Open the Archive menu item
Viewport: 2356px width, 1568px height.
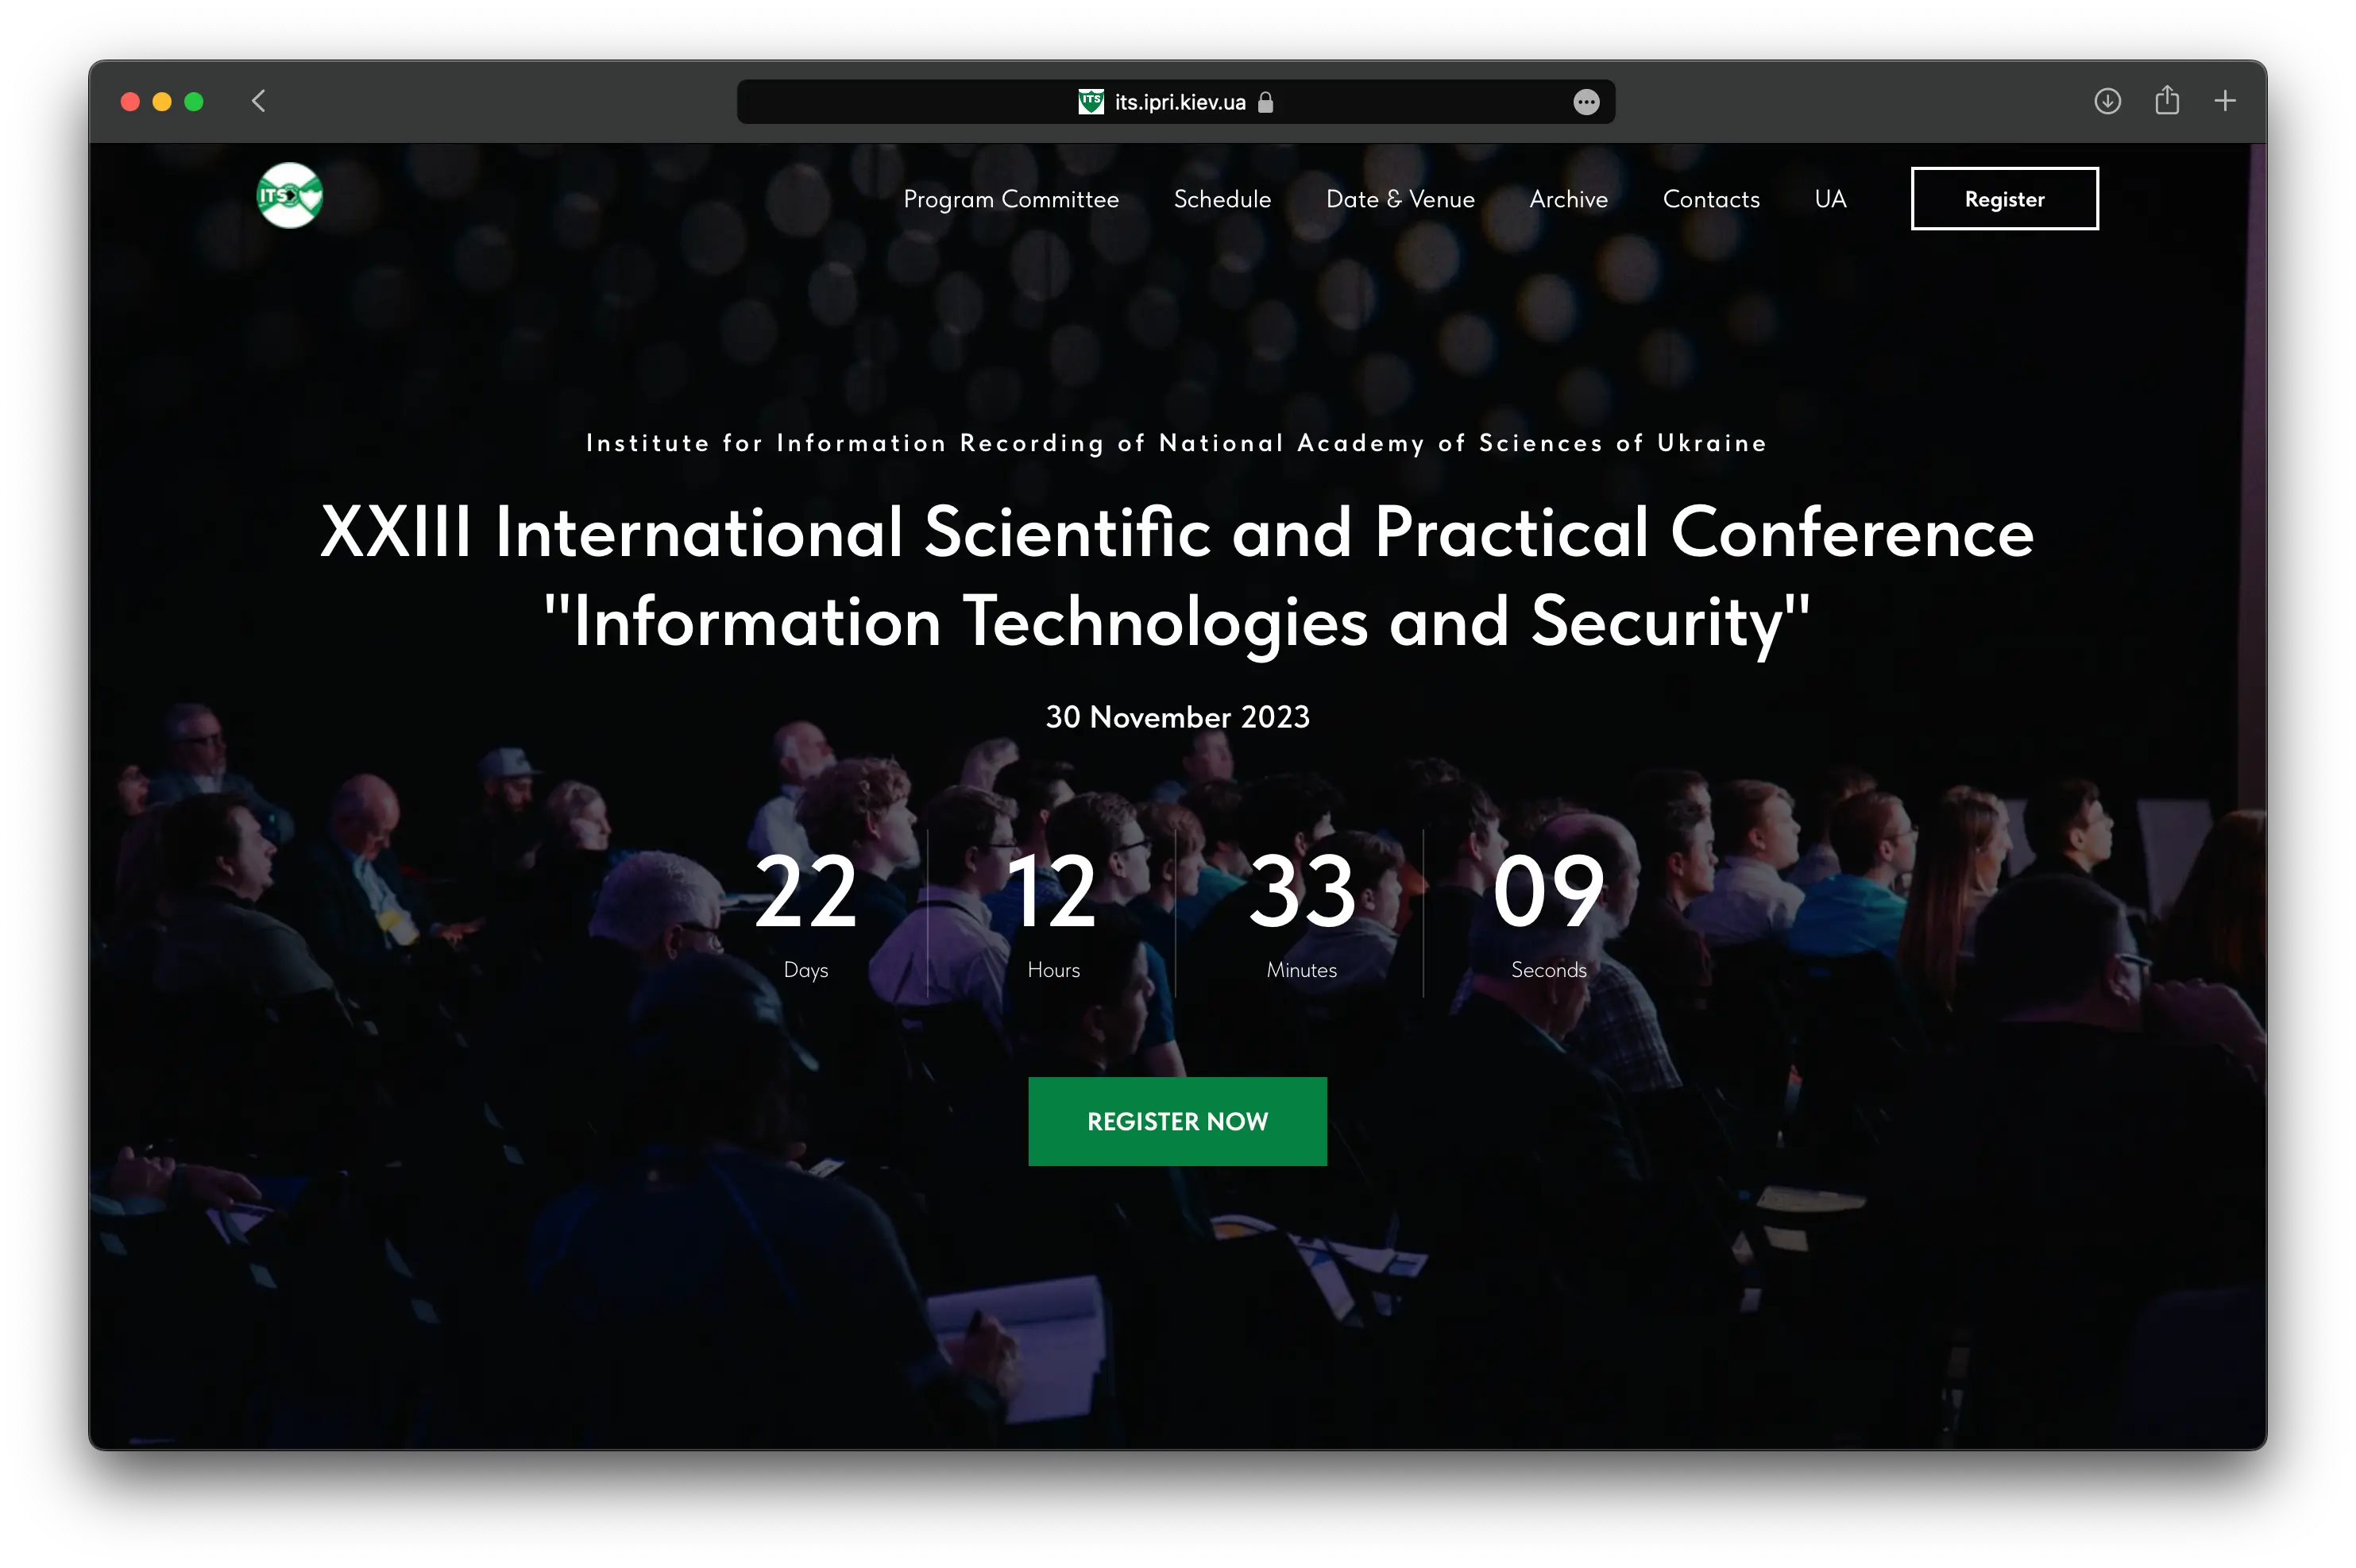pos(1568,199)
